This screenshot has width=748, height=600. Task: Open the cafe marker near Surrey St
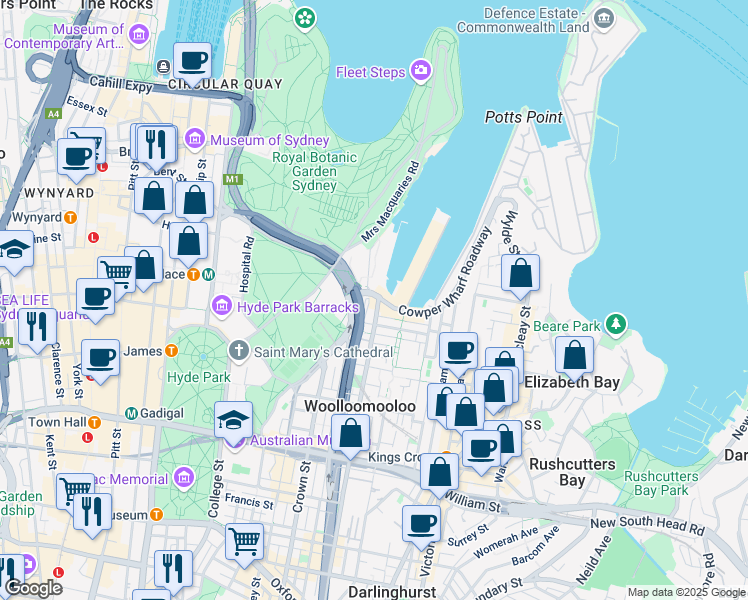tap(421, 527)
